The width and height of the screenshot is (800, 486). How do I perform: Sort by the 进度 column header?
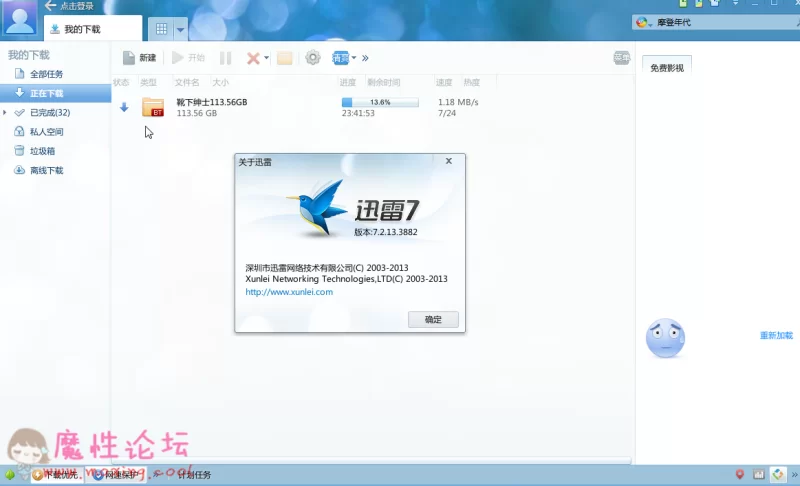pos(348,82)
